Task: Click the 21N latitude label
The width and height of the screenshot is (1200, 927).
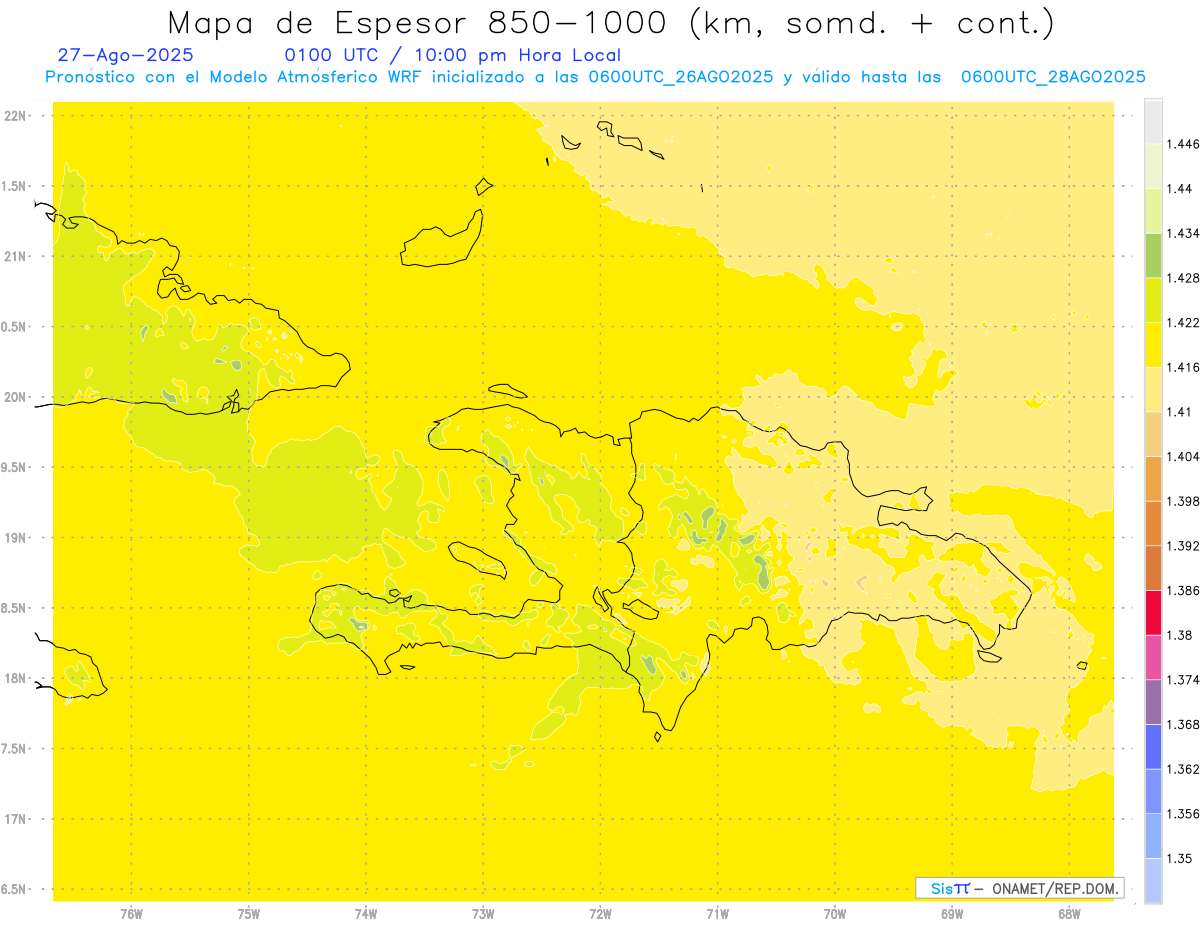Action: click(x=15, y=257)
